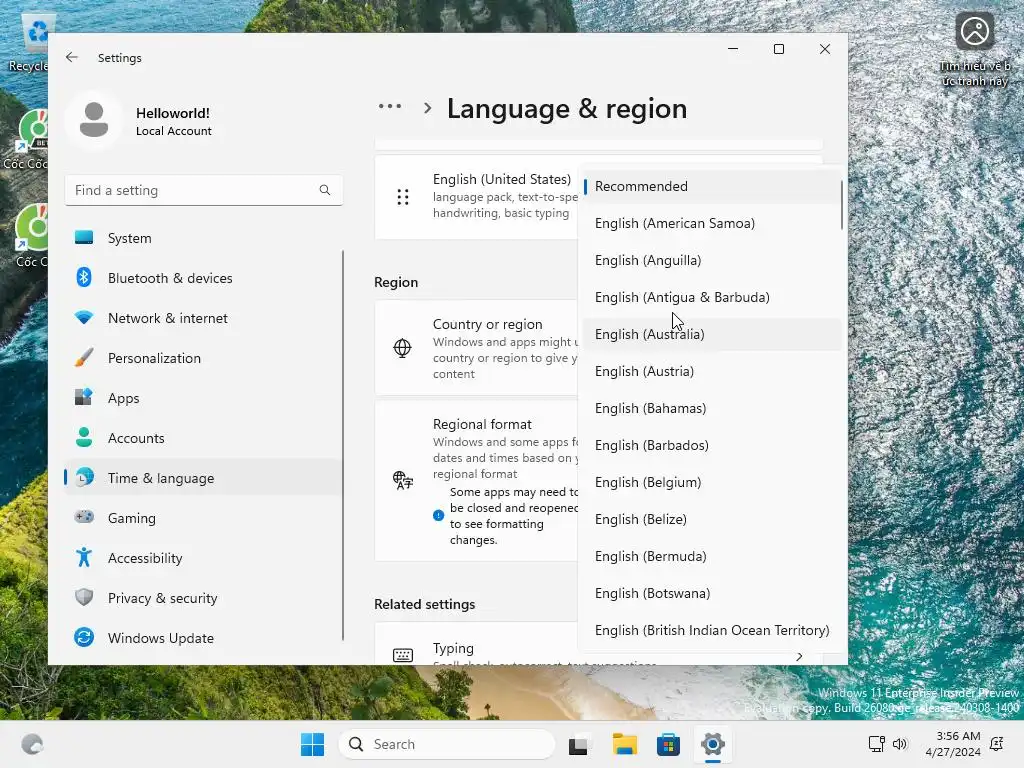Open Microsoft Store from taskbar
Image resolution: width=1024 pixels, height=768 pixels.
(x=668, y=744)
